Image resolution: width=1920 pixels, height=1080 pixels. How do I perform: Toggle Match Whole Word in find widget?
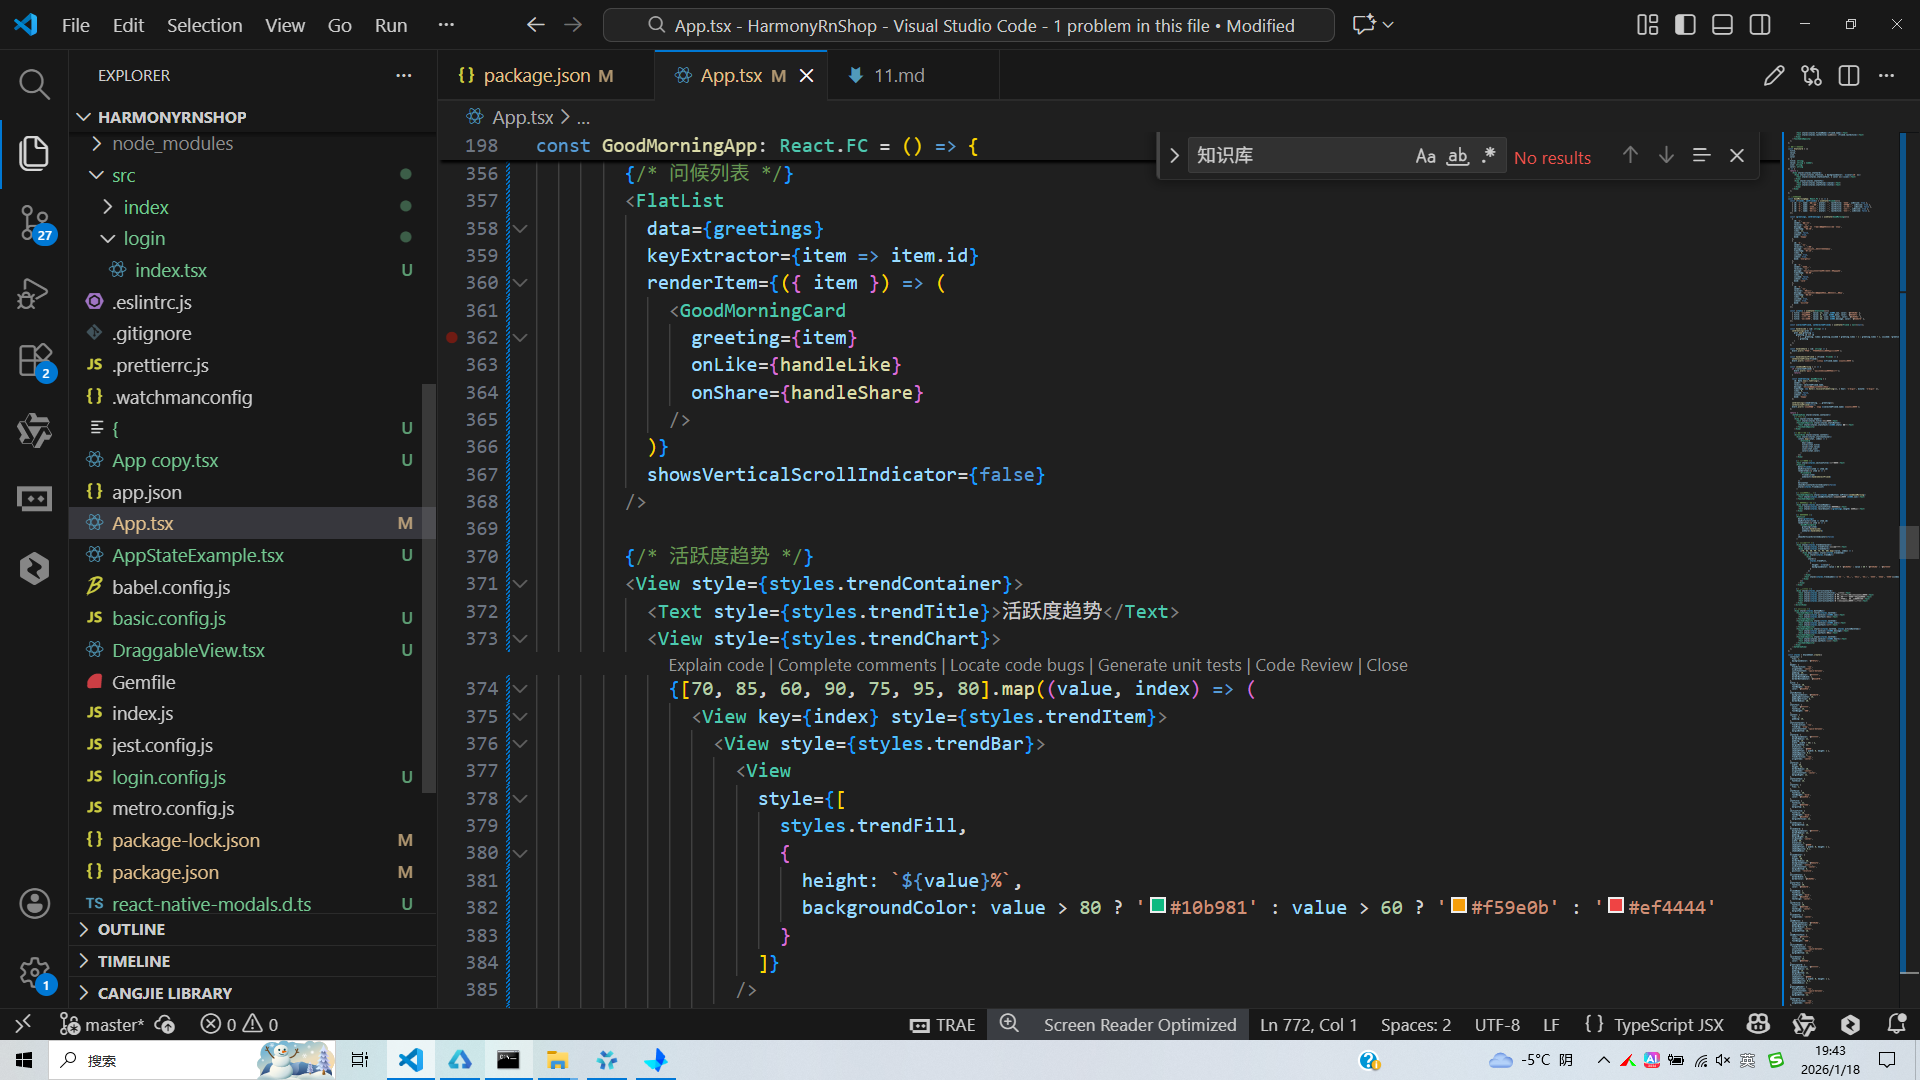coord(1458,156)
